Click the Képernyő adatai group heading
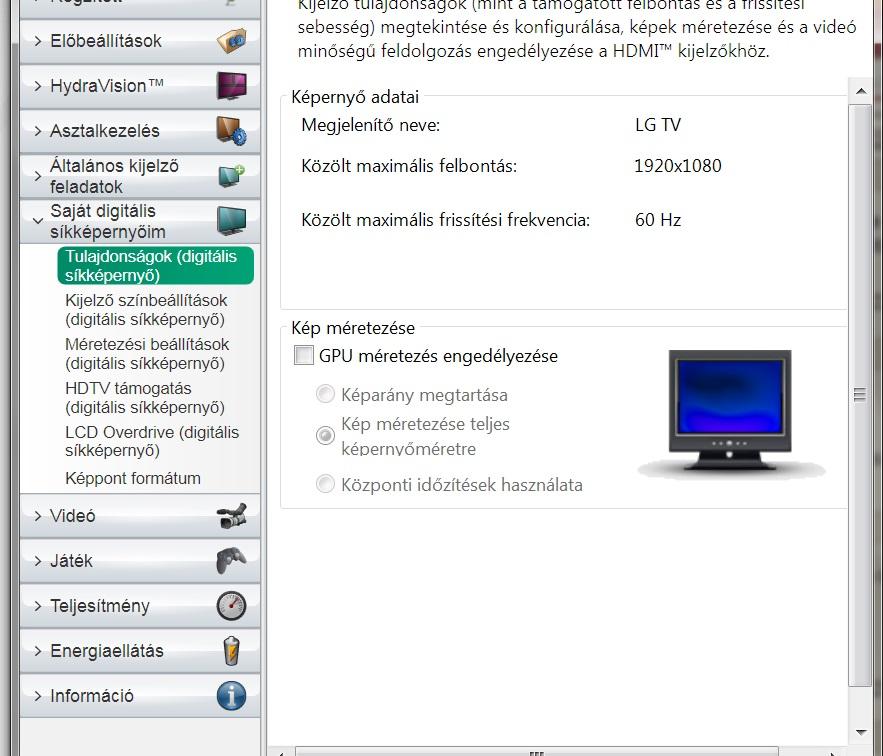 355,97
